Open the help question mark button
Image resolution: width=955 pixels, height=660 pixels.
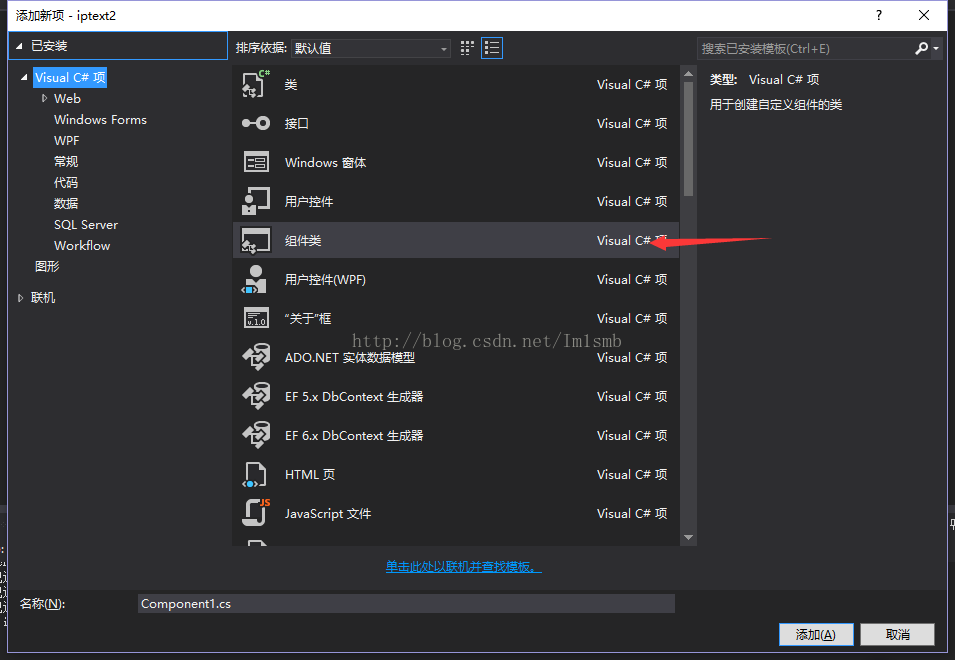point(879,15)
